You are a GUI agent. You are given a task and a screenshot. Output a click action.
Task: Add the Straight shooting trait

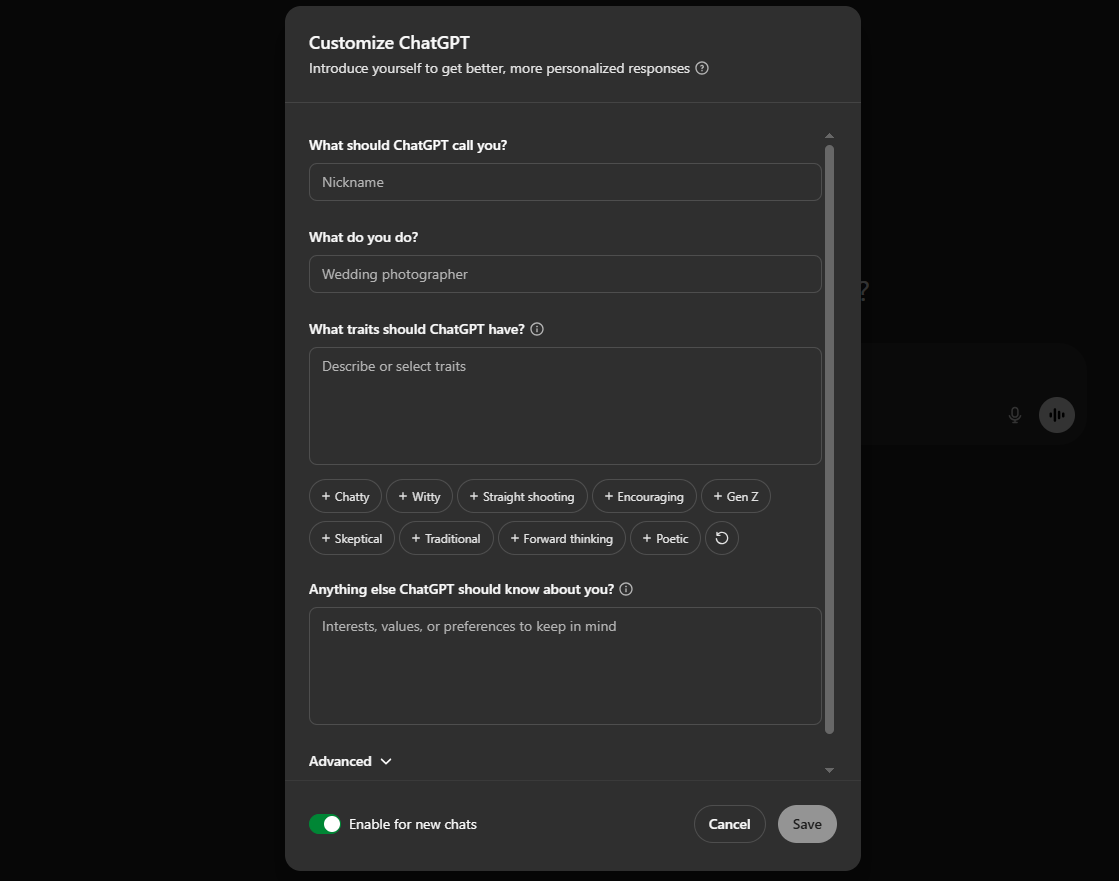point(522,496)
